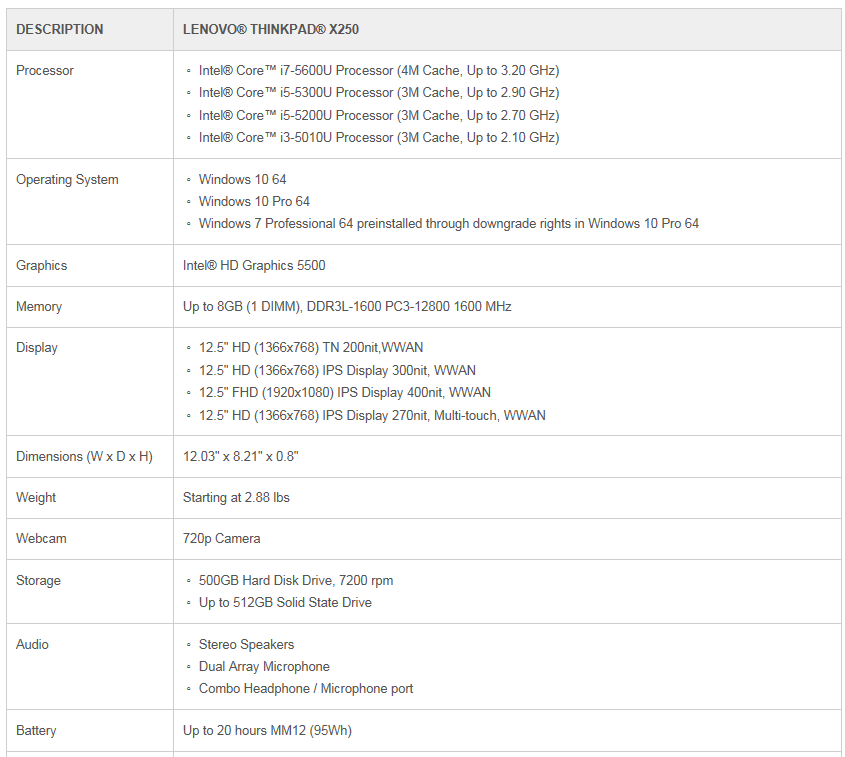Click the Combo Headphone / Microphone port line
Image resolution: width=845 pixels, height=757 pixels.
click(306, 689)
